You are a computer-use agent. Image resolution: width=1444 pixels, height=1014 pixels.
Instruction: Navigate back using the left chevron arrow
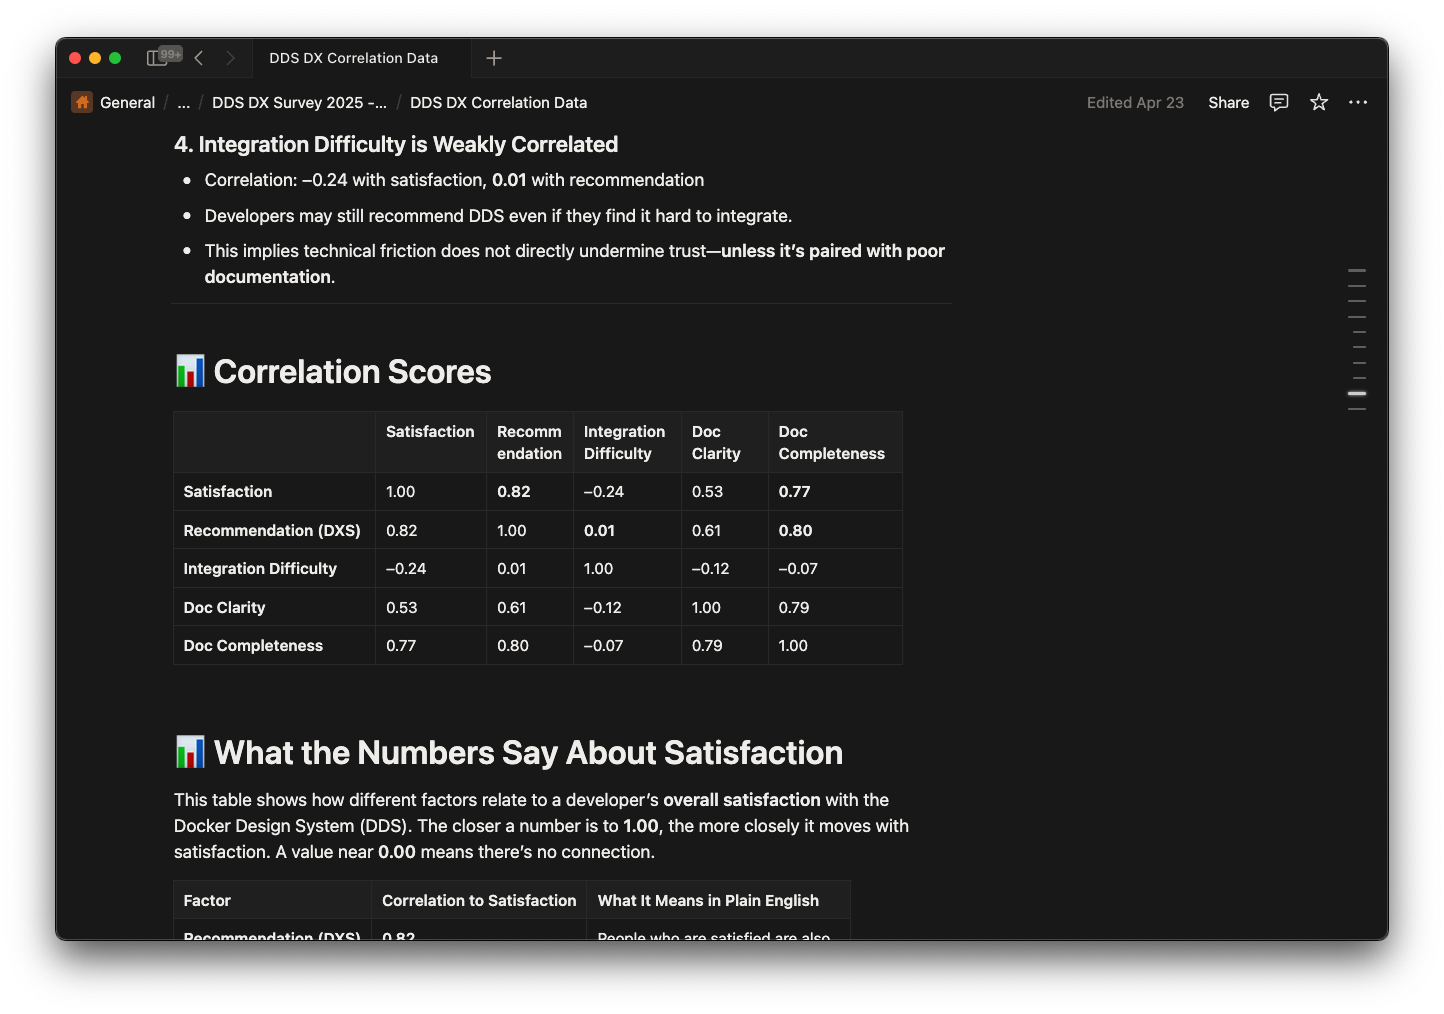pyautogui.click(x=198, y=58)
